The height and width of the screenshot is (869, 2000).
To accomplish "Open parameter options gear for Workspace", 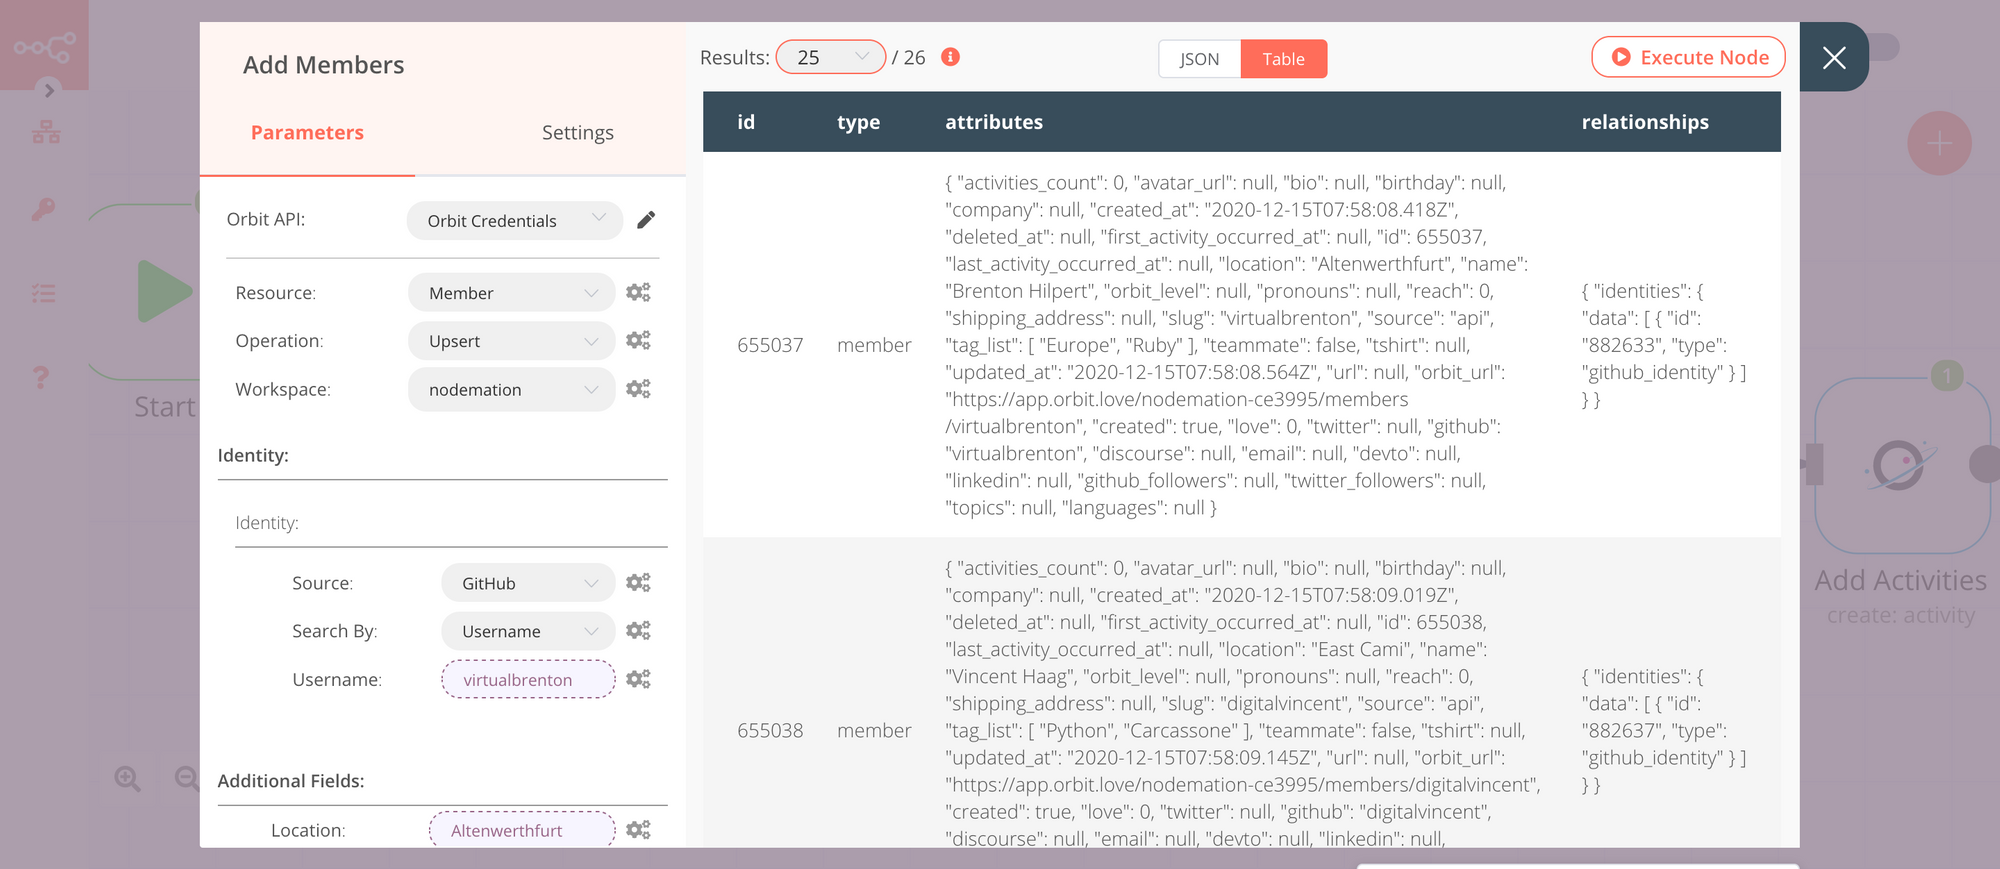I will coord(638,388).
